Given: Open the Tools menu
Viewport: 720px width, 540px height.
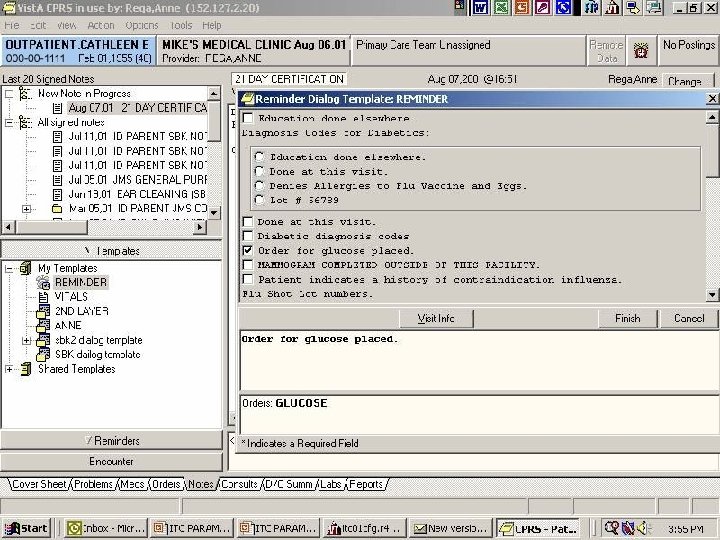Looking at the screenshot, I should click(x=181, y=26).
